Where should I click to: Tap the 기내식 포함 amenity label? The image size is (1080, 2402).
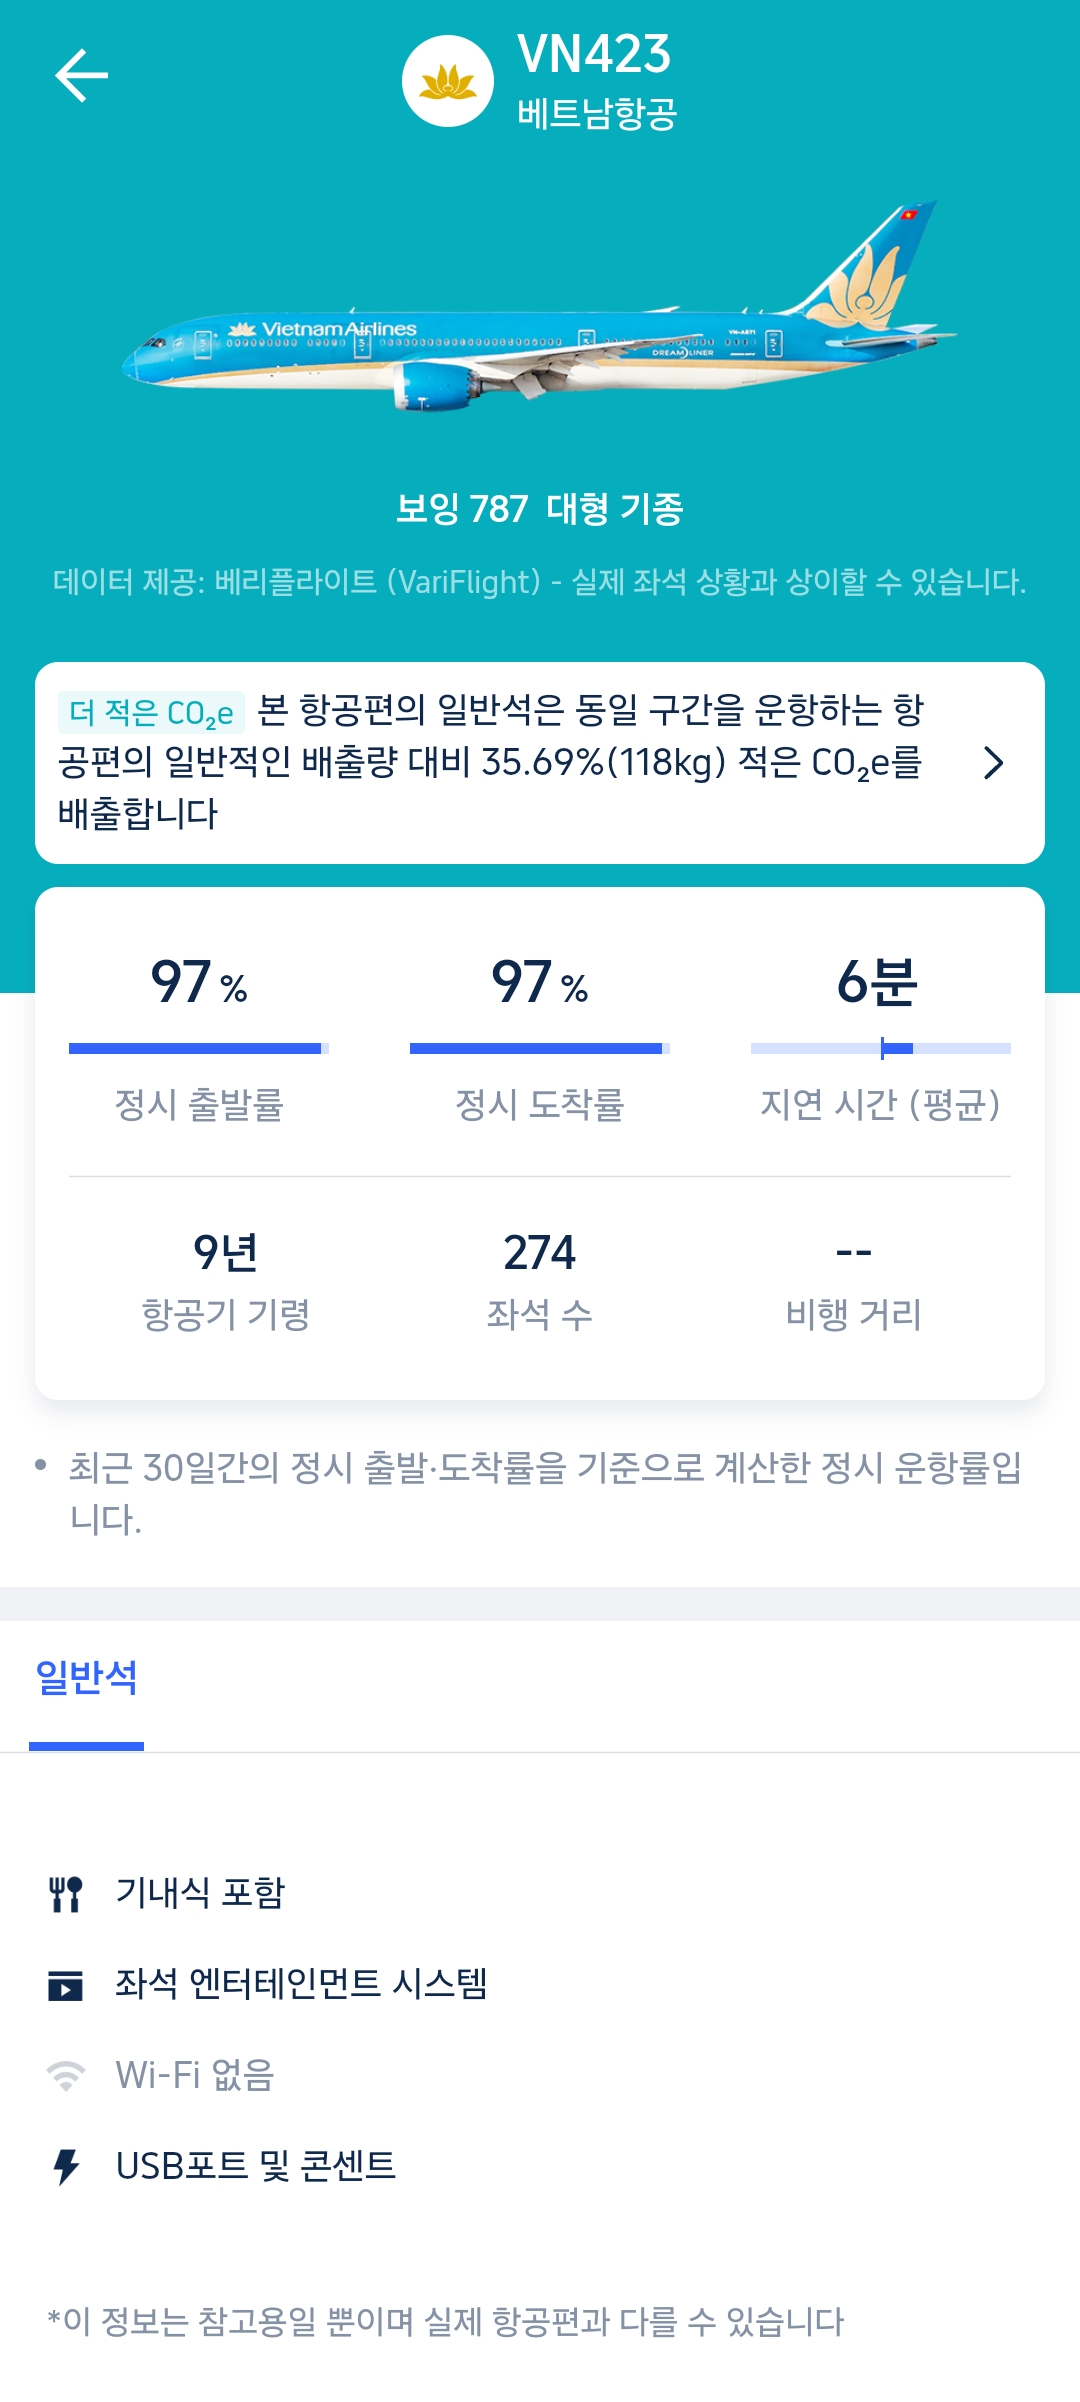tap(201, 1893)
